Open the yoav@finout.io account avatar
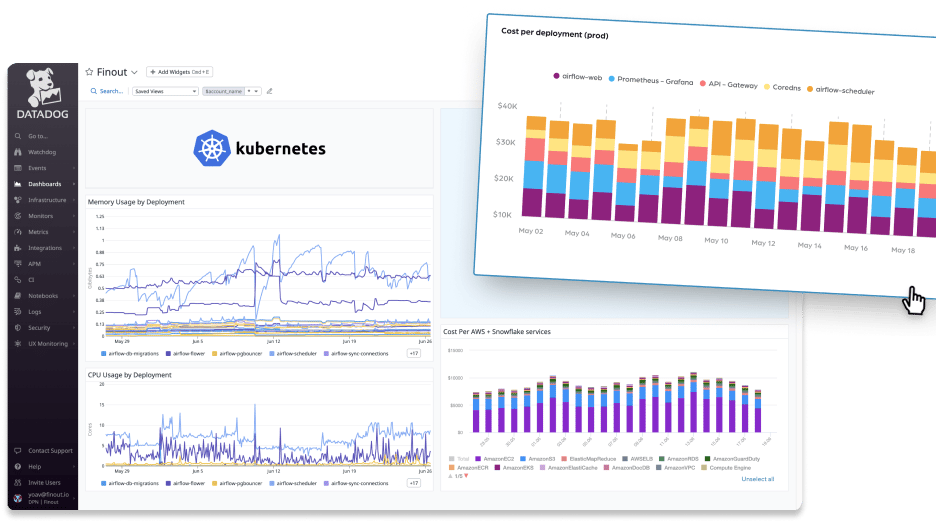Image resolution: width=936 pixels, height=524 pixels. coord(18,498)
